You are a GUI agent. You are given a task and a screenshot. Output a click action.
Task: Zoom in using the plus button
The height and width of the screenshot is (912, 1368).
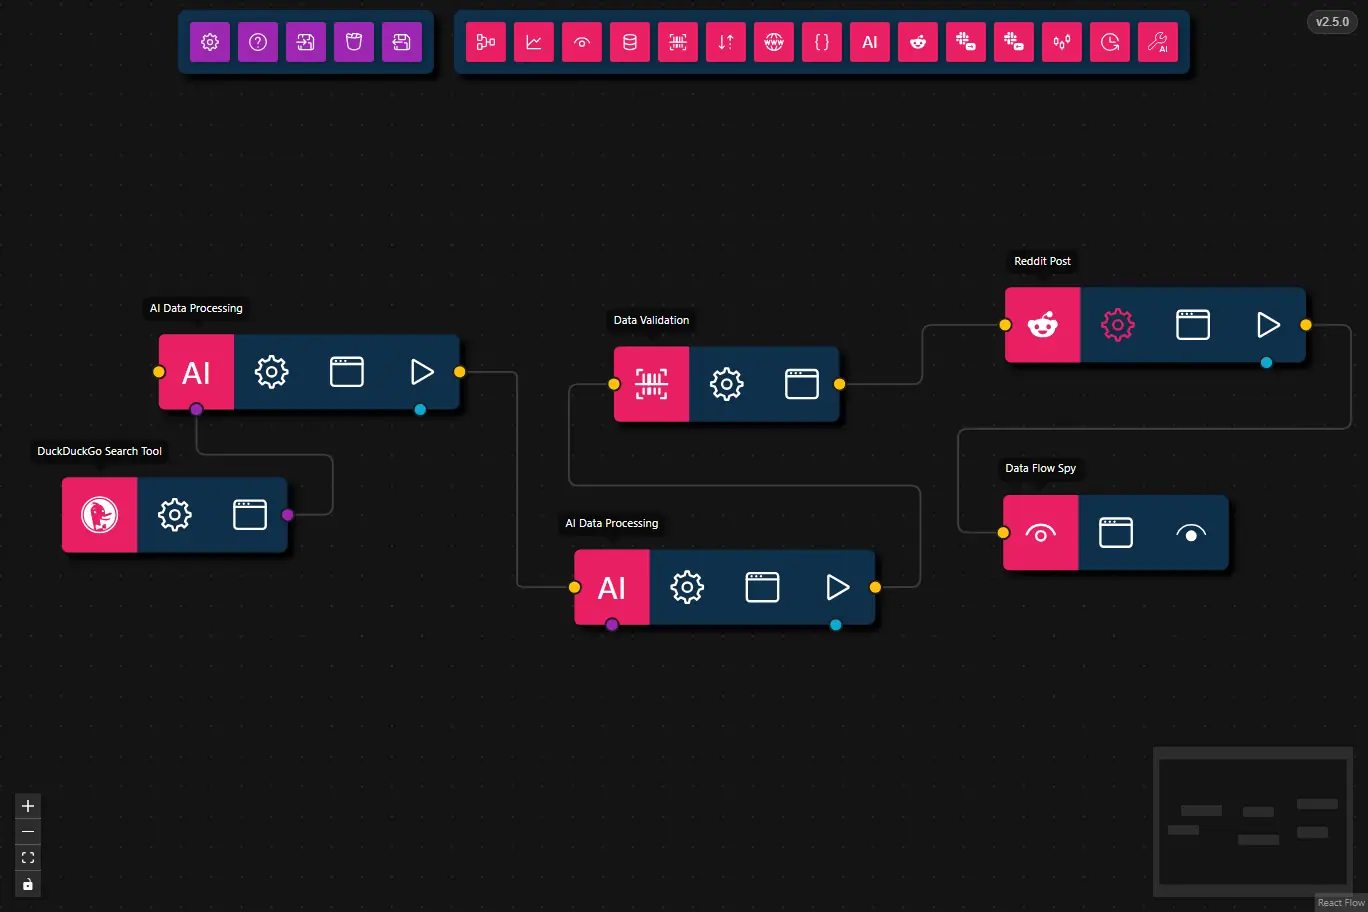[27, 806]
